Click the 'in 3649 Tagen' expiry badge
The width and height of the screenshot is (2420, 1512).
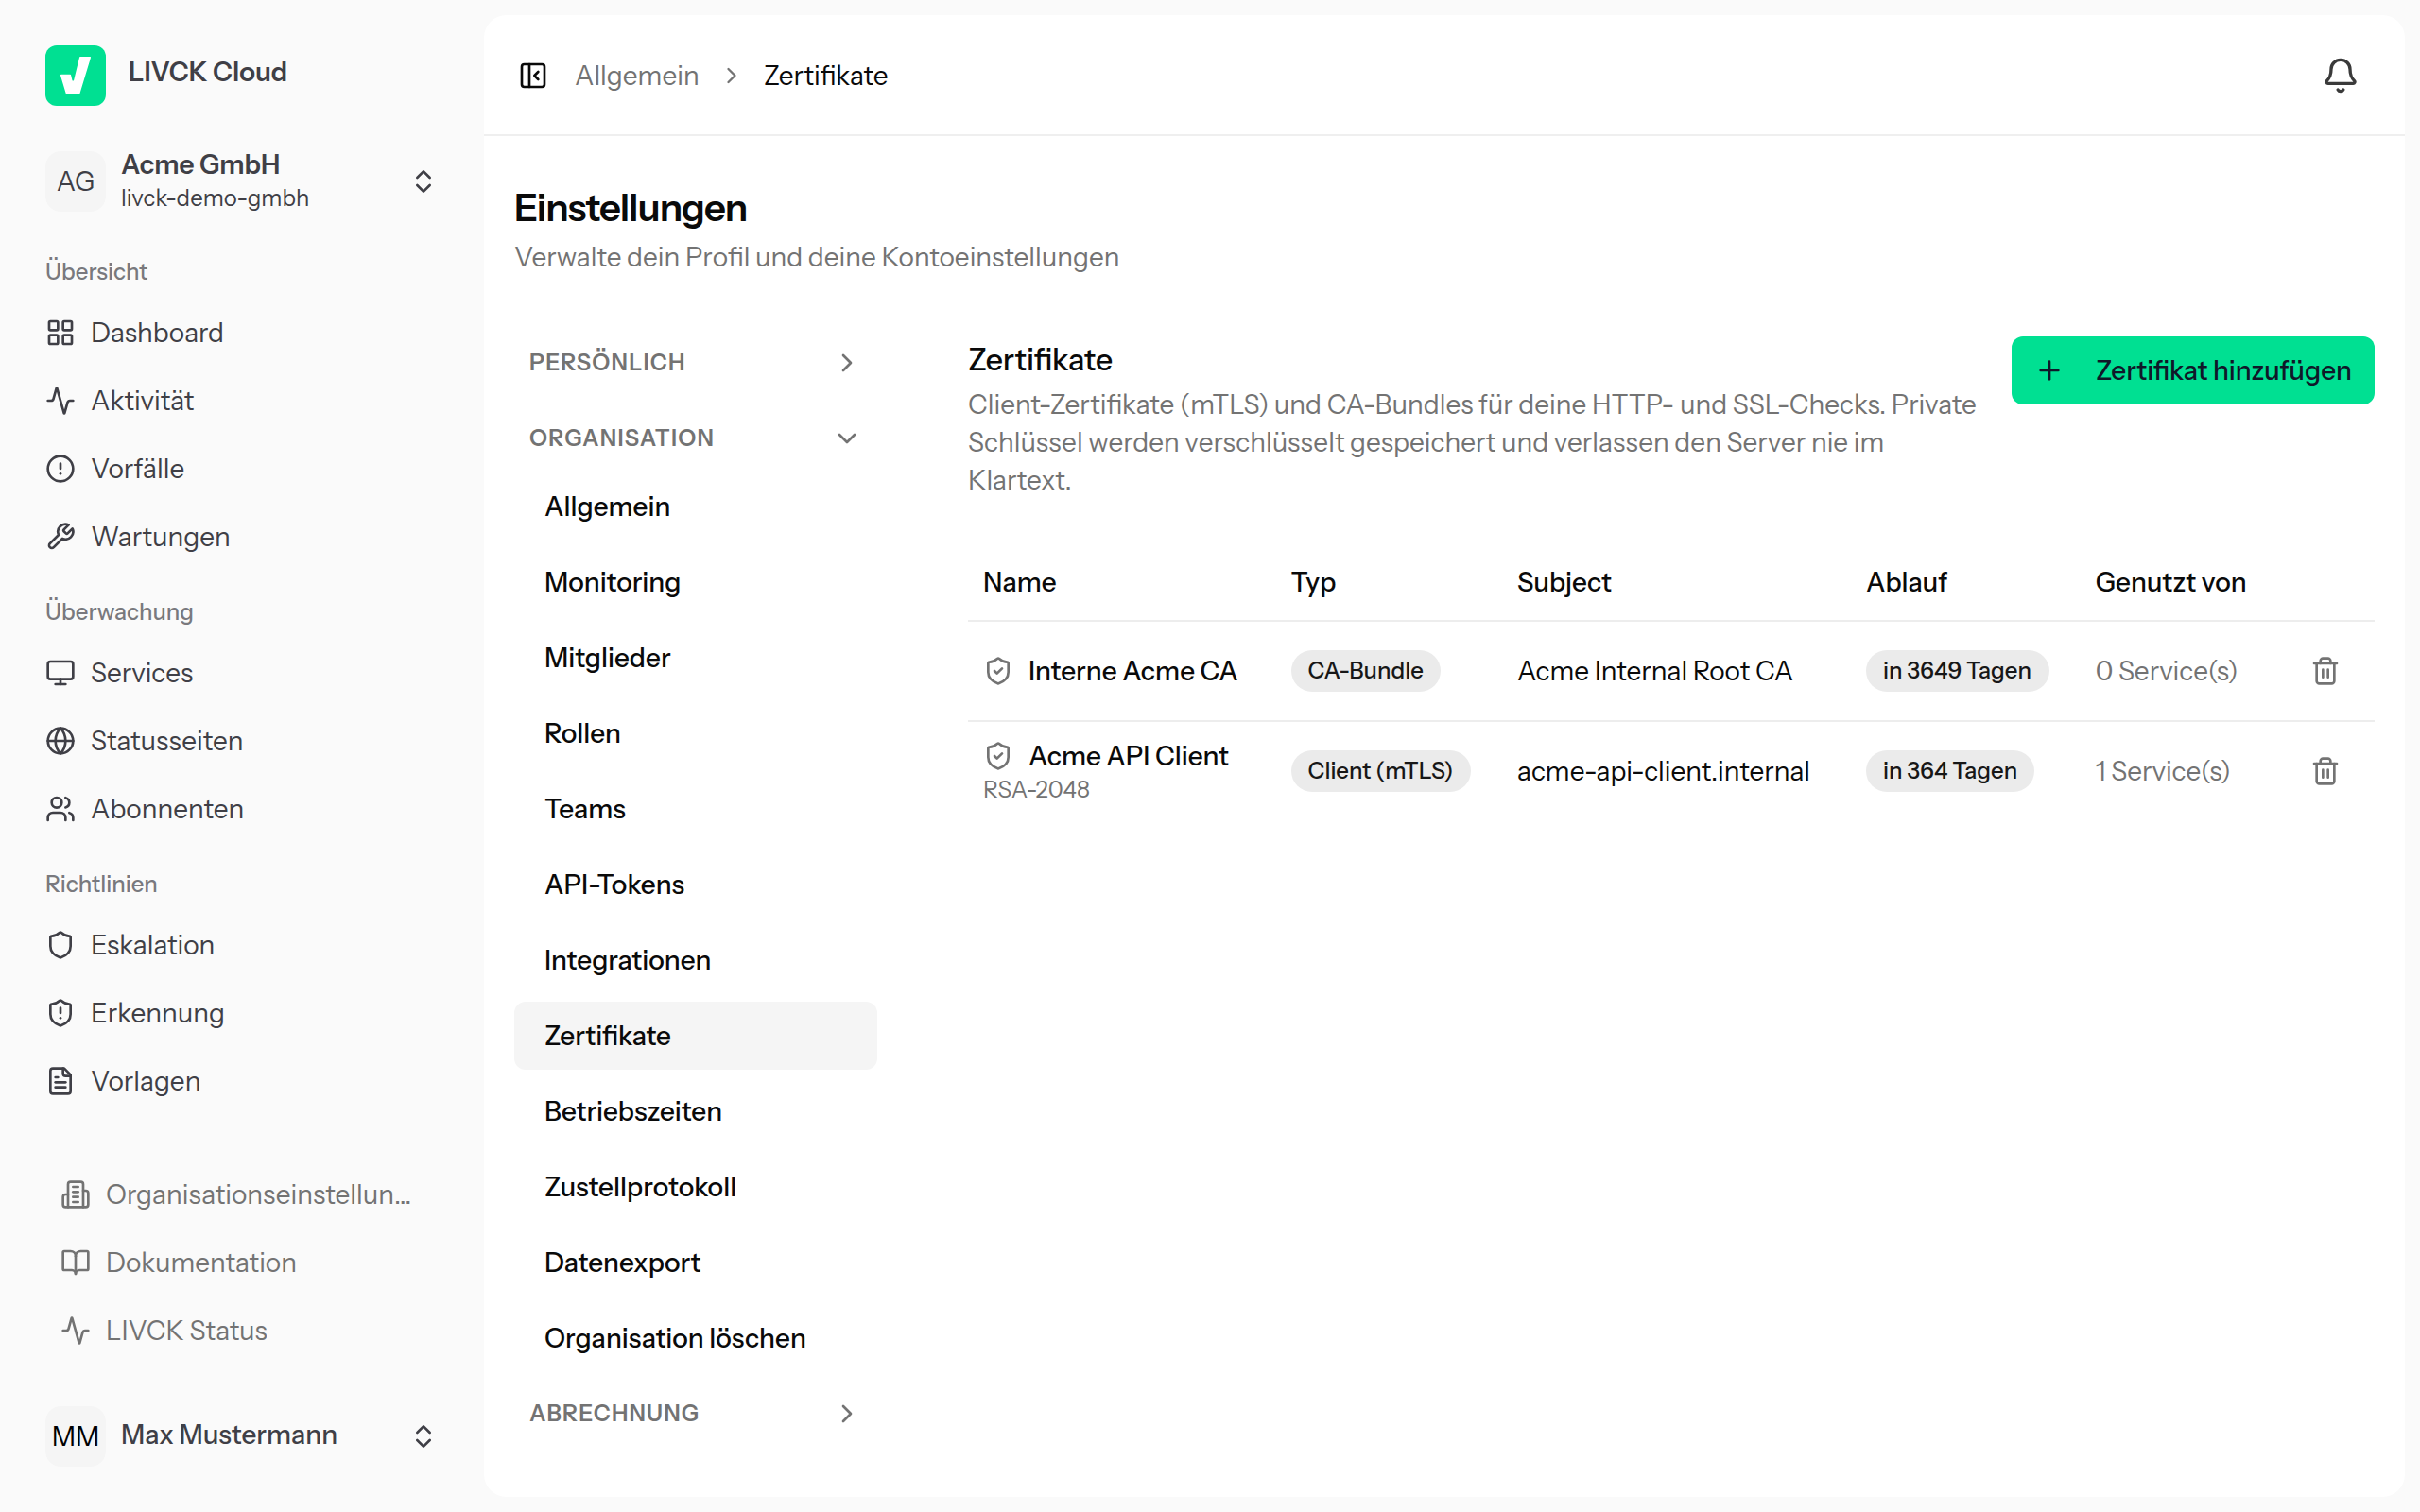[x=1957, y=671]
